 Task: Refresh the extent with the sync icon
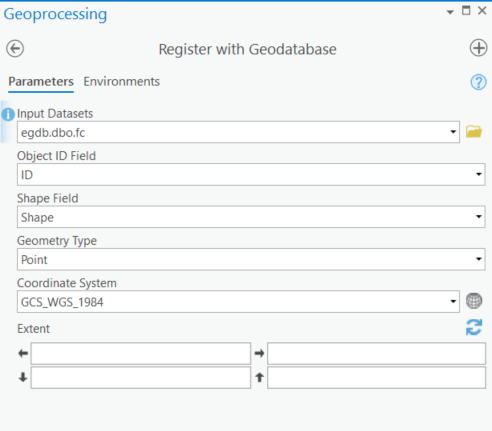(x=474, y=327)
